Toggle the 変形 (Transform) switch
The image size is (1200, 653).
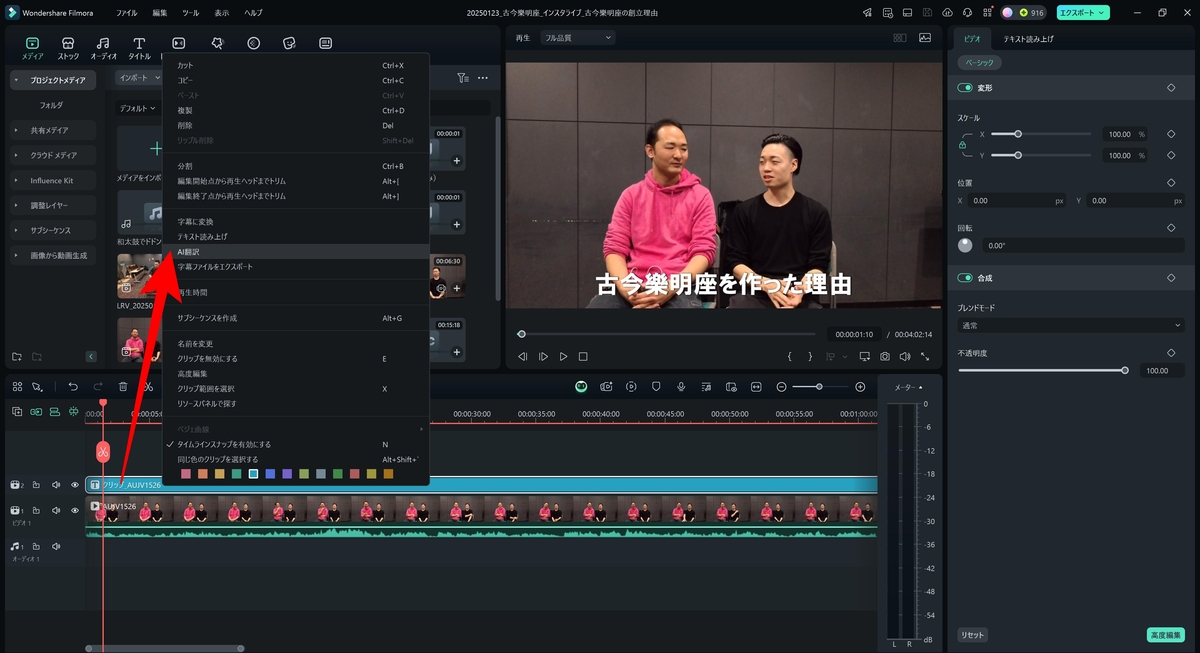[965, 88]
